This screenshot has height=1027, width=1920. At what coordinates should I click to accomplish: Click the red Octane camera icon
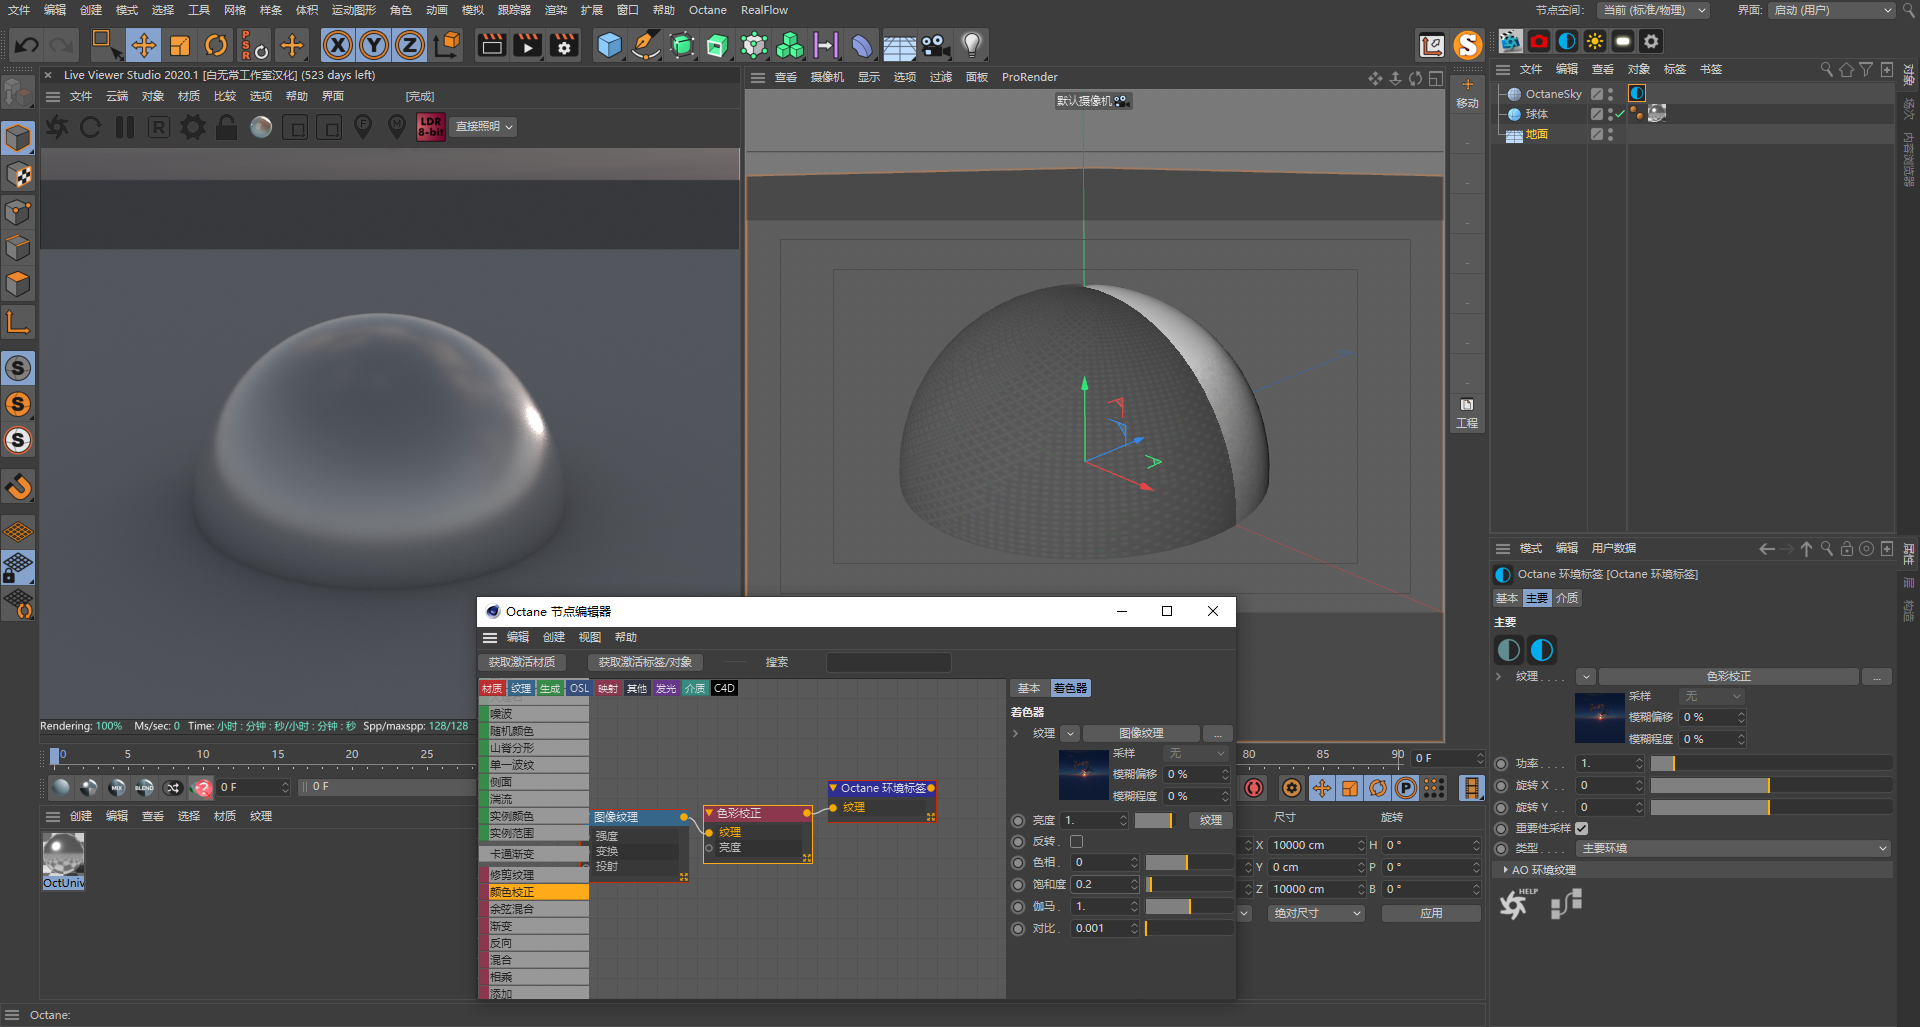[1539, 41]
